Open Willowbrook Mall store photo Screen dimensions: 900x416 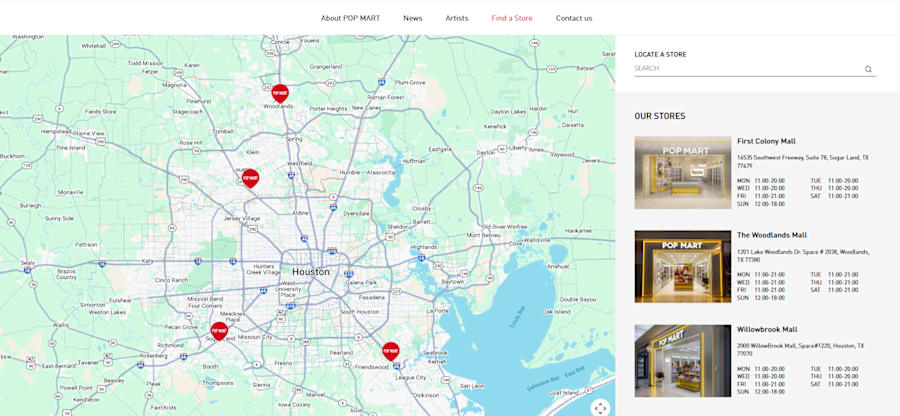(683, 360)
